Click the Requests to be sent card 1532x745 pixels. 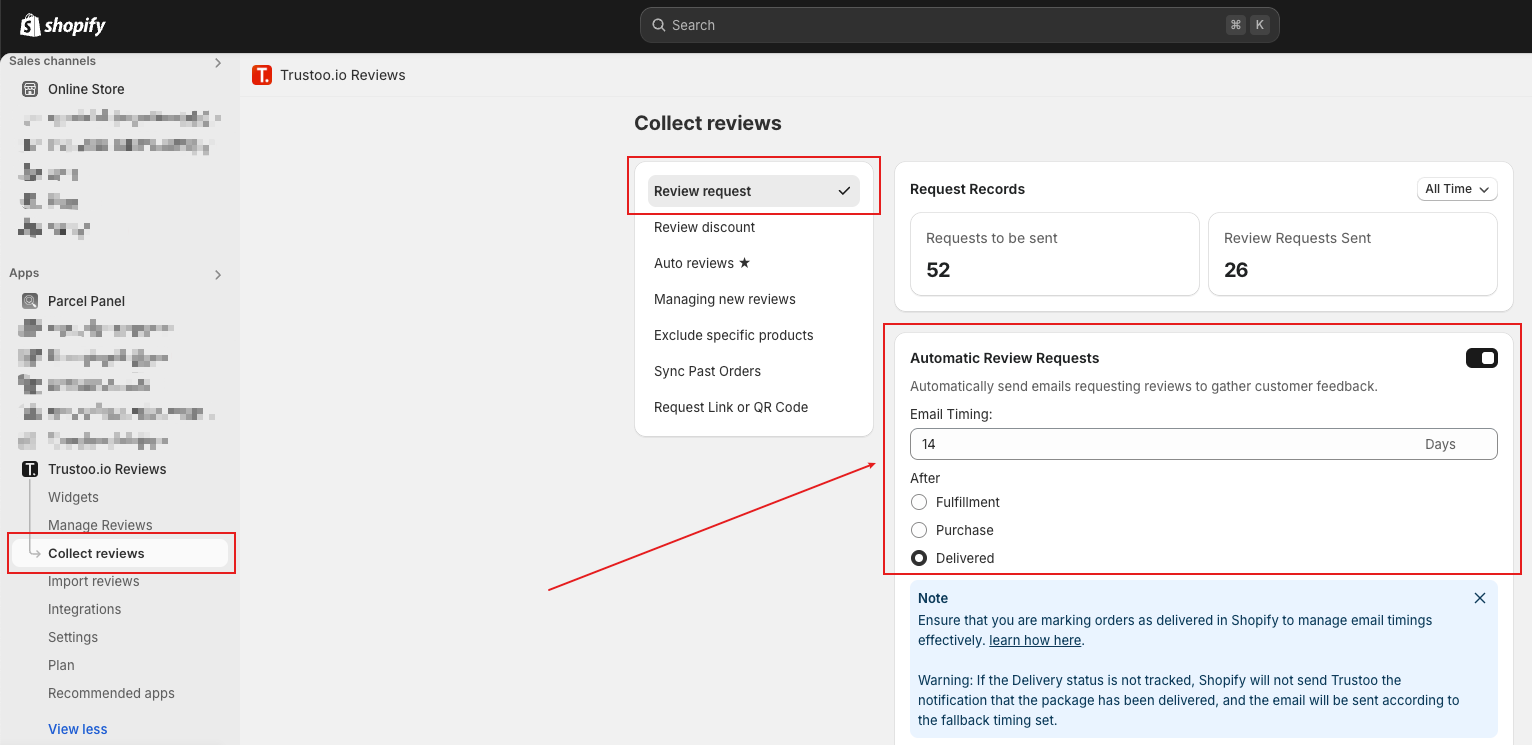pos(1054,254)
